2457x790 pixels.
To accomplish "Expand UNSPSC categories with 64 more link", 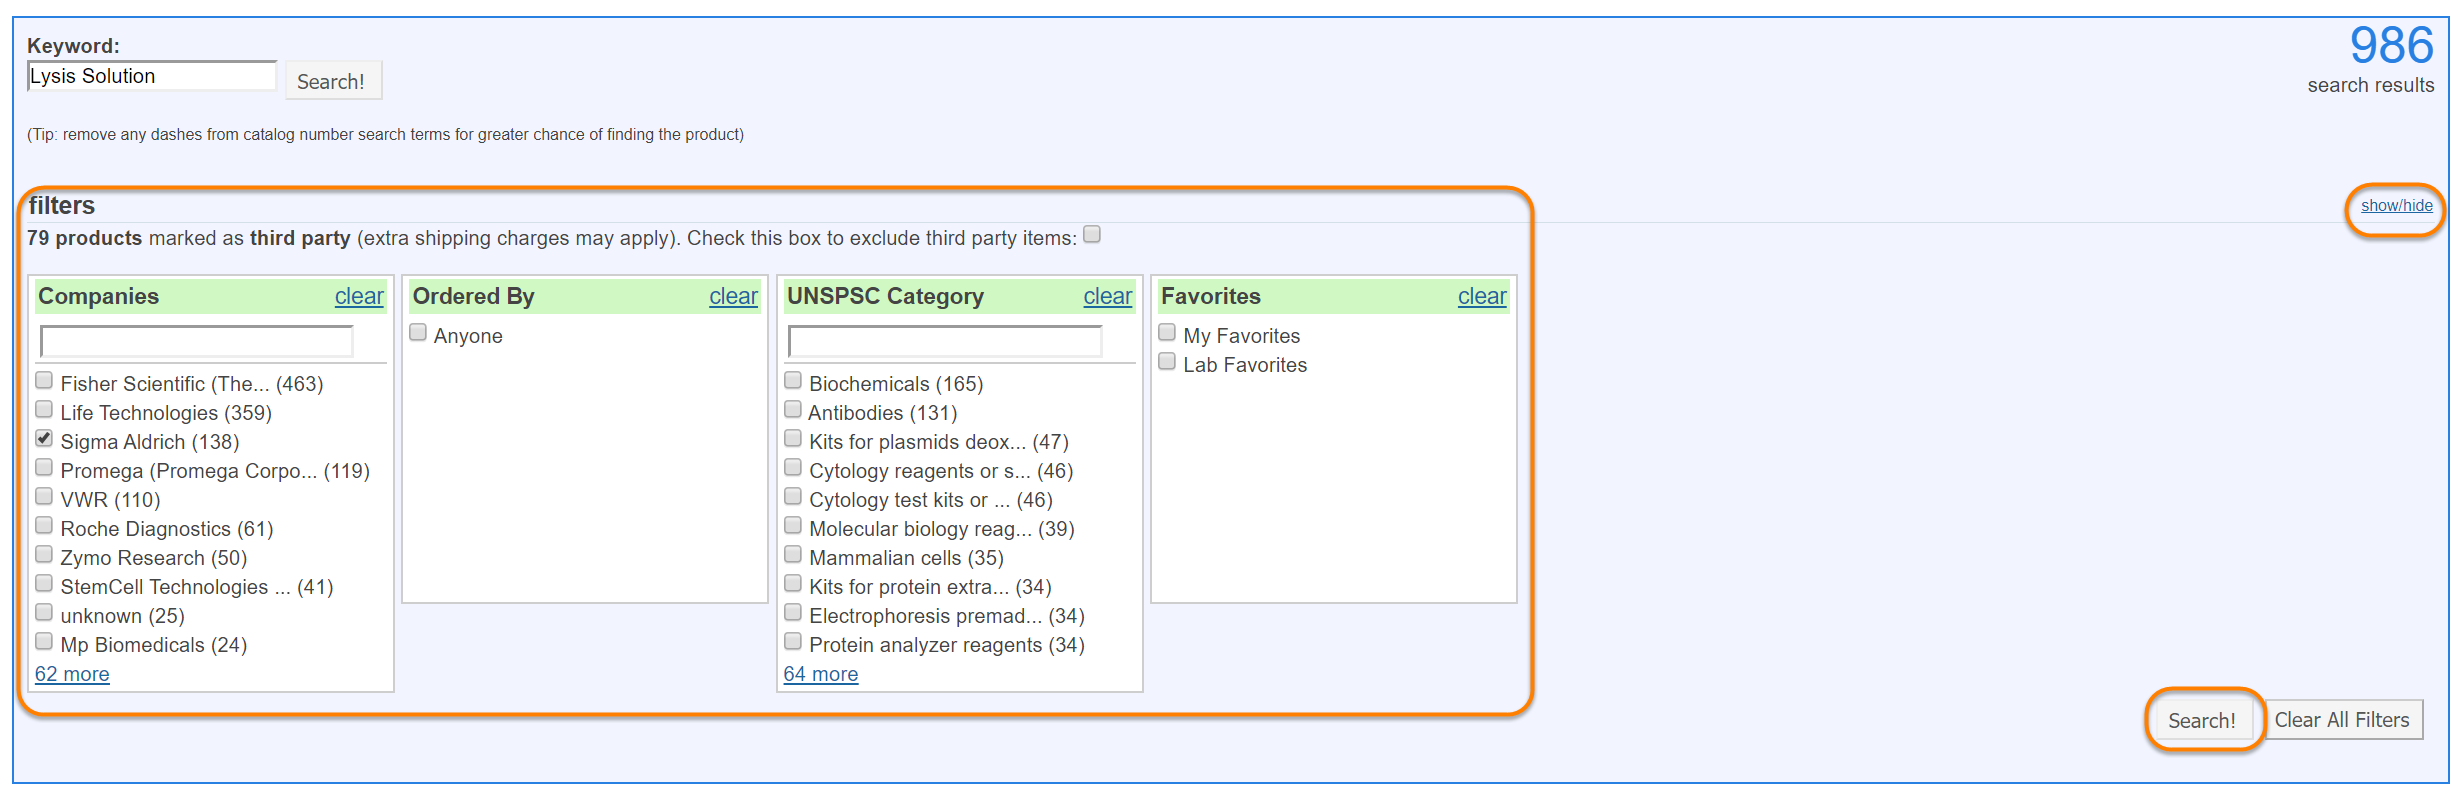I will pos(820,674).
